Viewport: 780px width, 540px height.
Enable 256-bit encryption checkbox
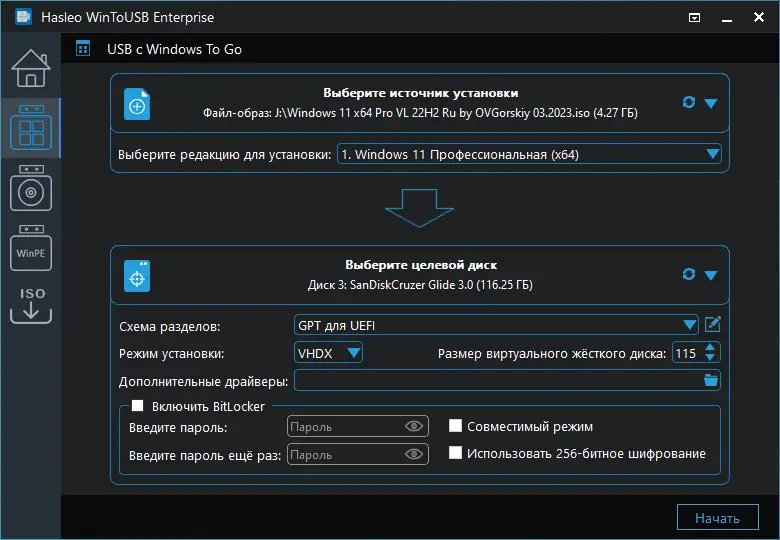tap(455, 452)
